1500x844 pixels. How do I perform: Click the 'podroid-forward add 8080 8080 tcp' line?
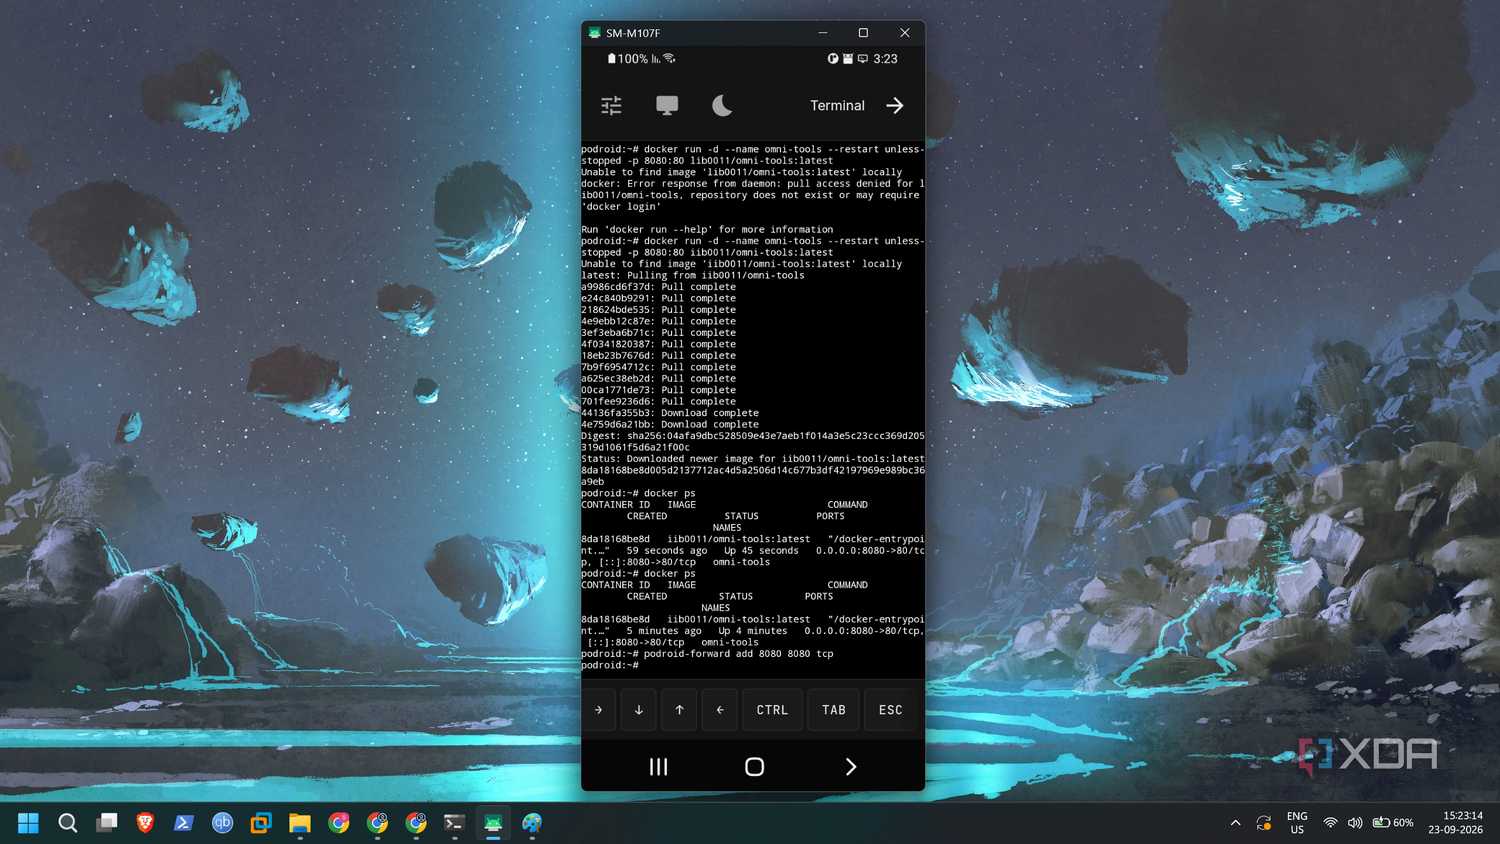pos(707,654)
